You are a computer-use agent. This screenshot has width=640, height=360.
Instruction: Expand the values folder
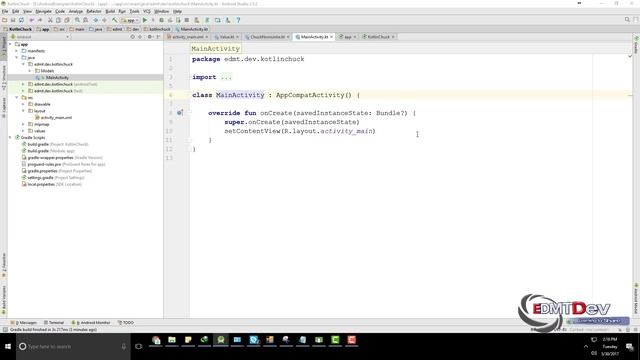(x=23, y=131)
